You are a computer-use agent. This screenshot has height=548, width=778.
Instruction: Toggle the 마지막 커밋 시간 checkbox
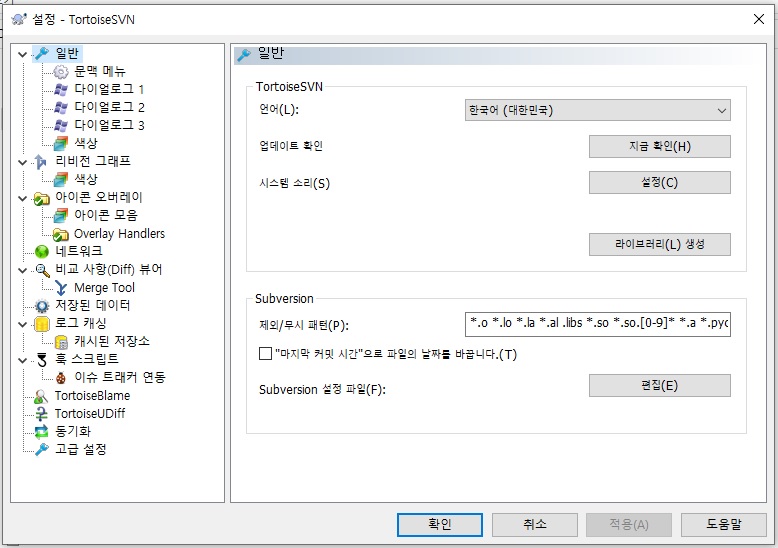[265, 353]
